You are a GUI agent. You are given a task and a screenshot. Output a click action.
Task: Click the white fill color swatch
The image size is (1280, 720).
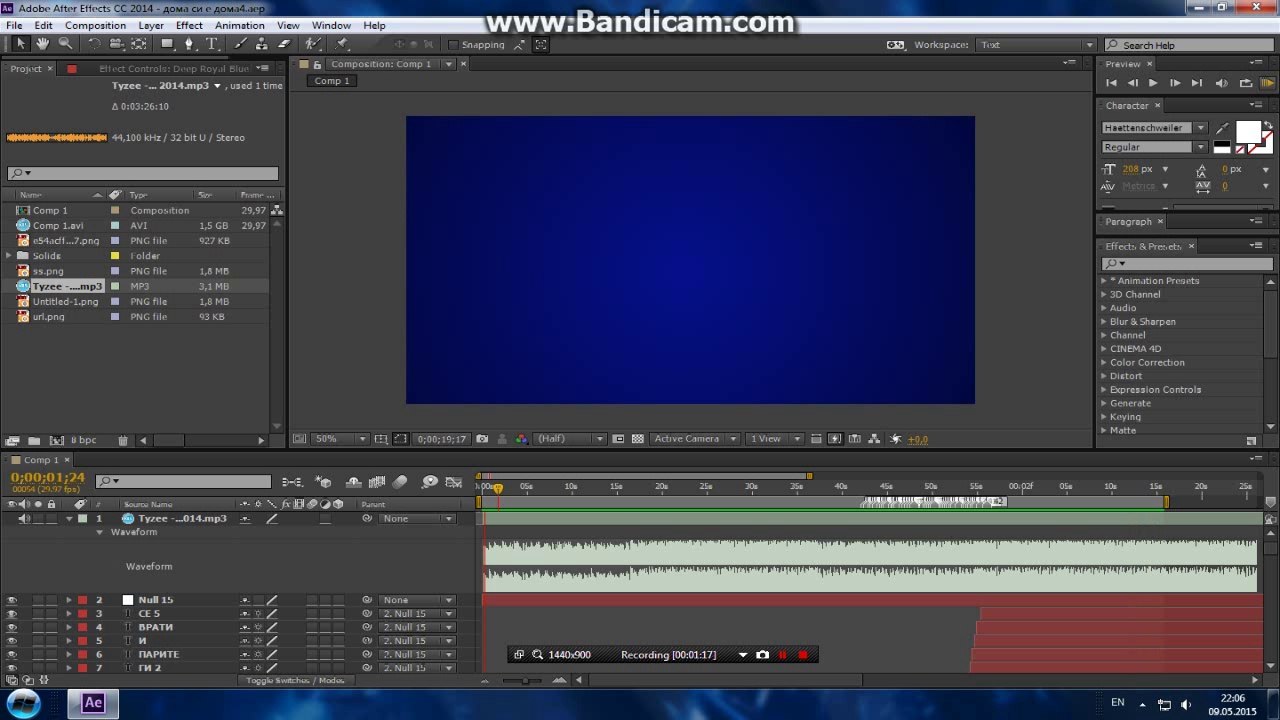[x=1247, y=132]
